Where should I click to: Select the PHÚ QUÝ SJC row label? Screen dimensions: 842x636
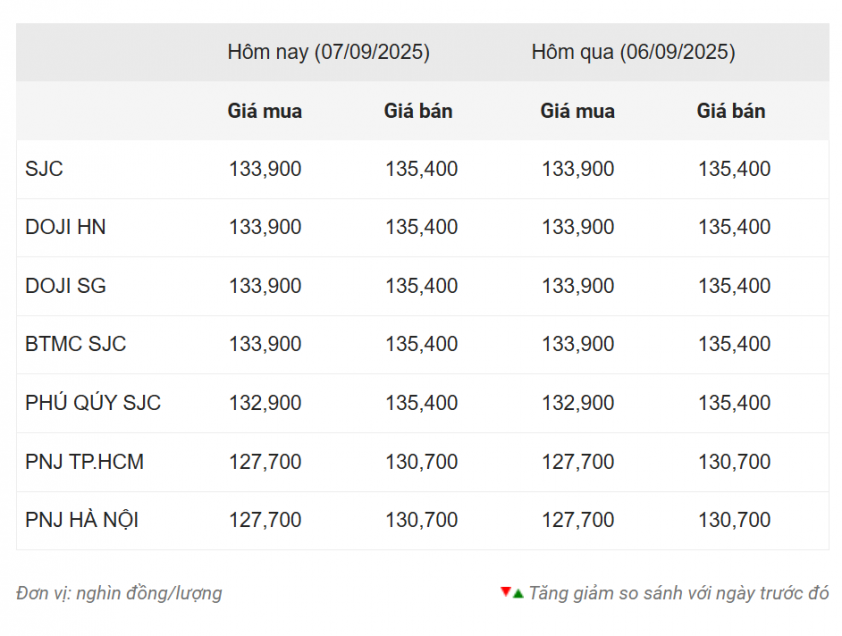tap(93, 402)
